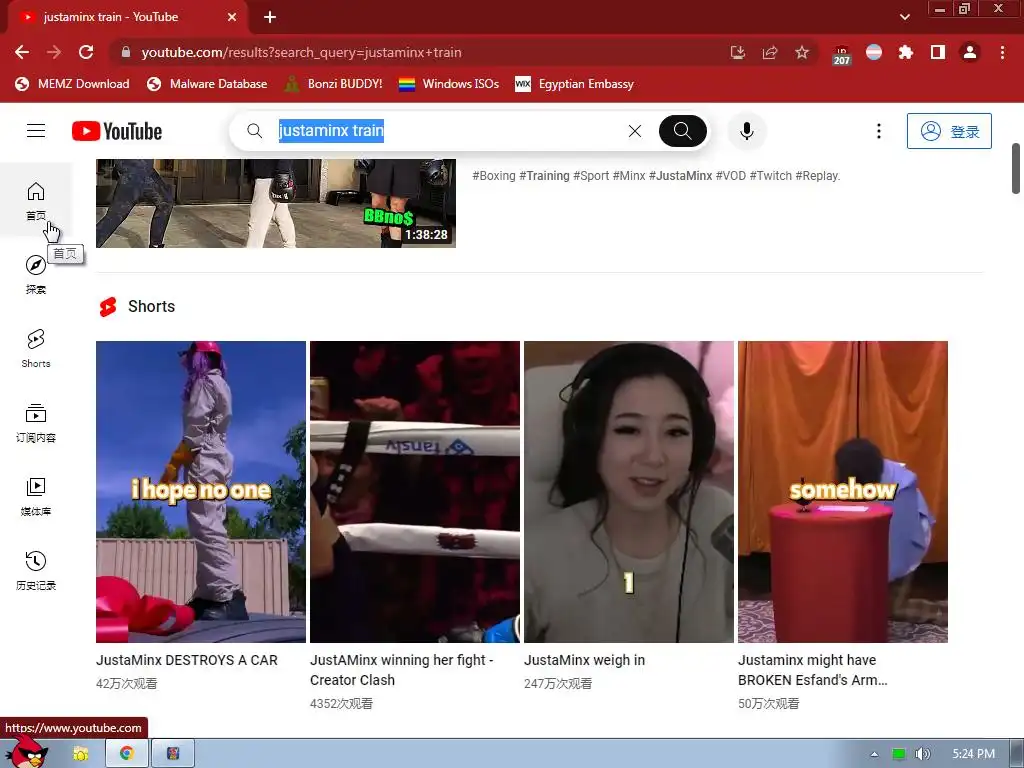Bookmark this page with the star
This screenshot has width=1024, height=768.
802,52
